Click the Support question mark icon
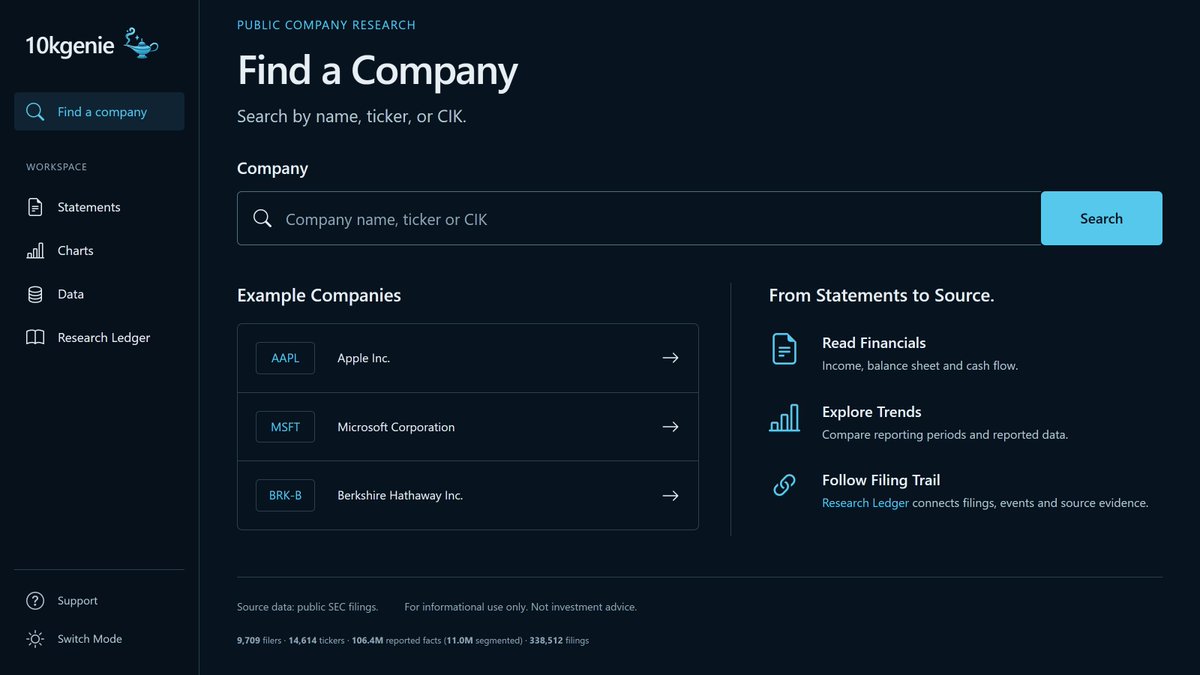This screenshot has width=1200, height=675. pyautogui.click(x=35, y=601)
